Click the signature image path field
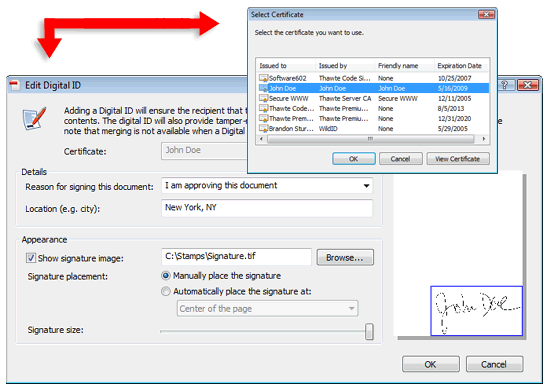The width and height of the screenshot is (550, 390). coord(236,257)
